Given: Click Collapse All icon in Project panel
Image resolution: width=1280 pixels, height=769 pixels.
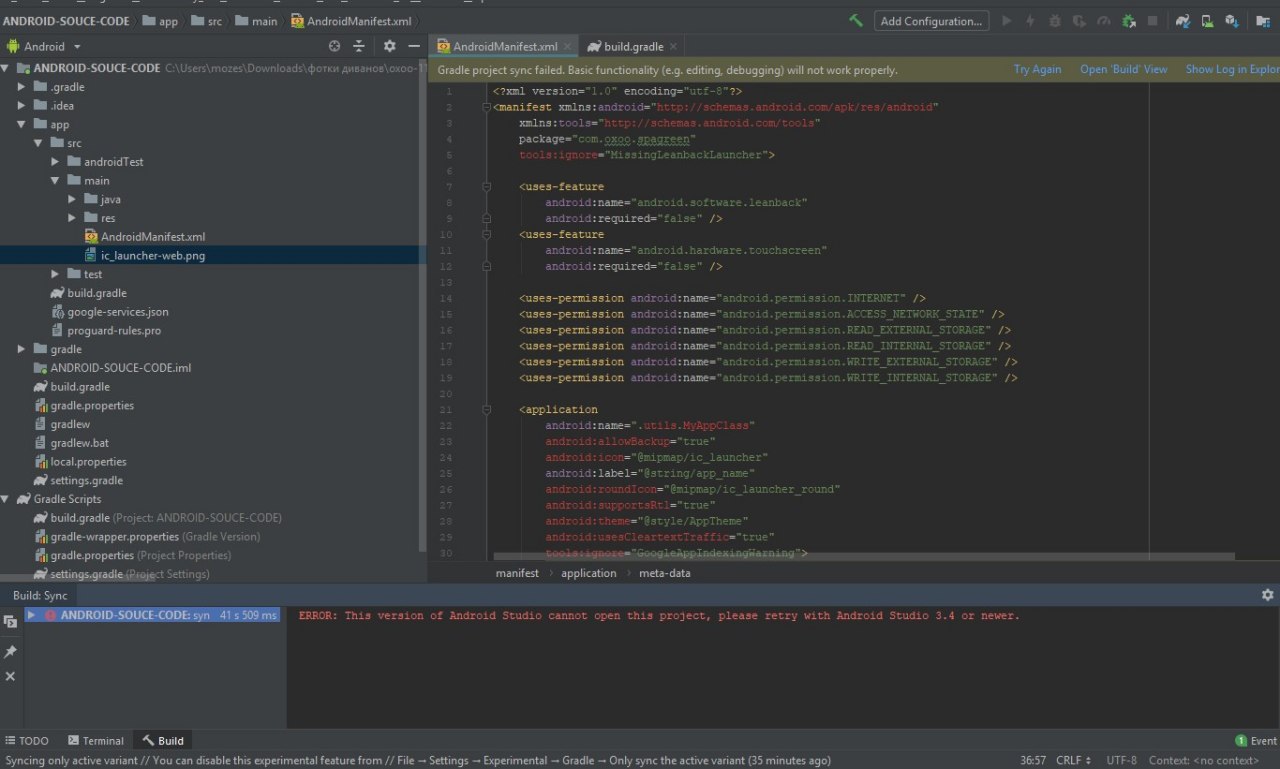Looking at the screenshot, I should coord(360,46).
